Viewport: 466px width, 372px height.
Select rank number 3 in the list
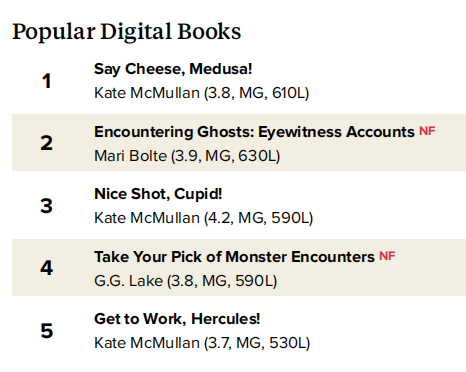point(47,206)
